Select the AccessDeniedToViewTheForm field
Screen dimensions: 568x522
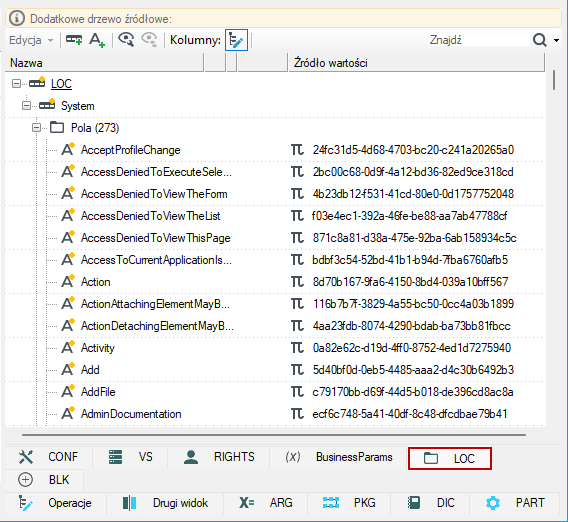point(154,194)
